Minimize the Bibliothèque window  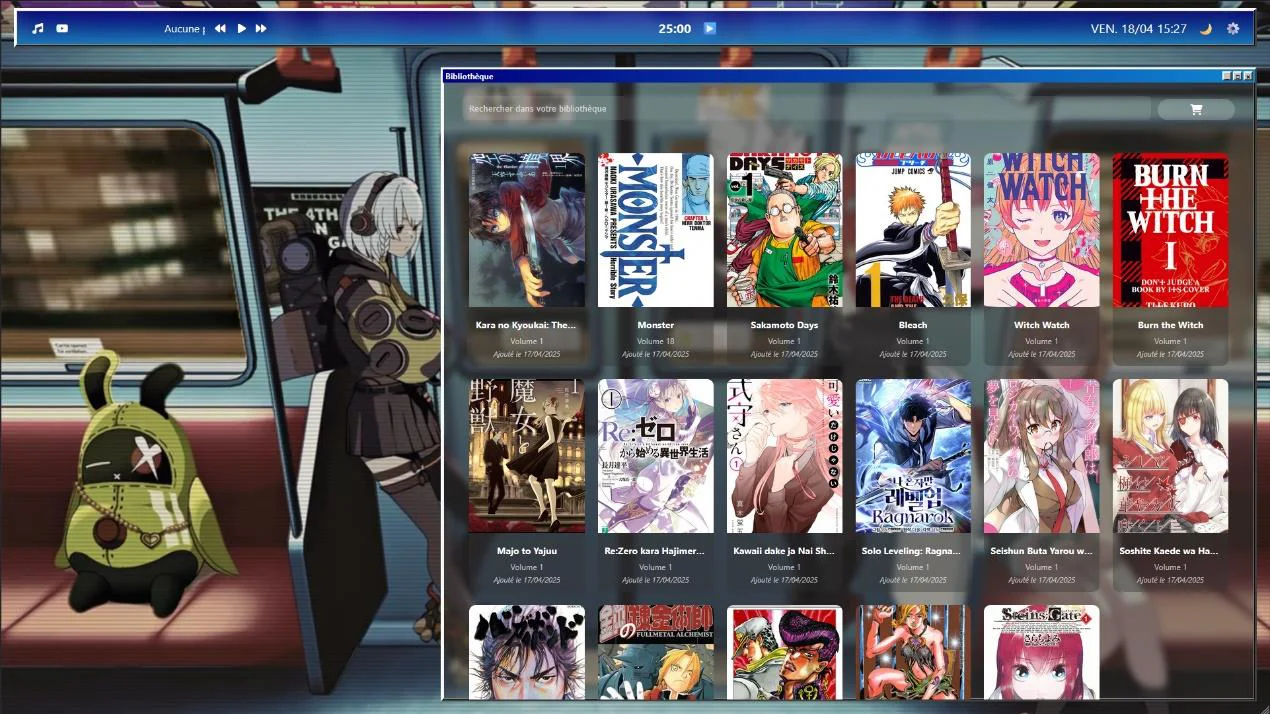click(x=1227, y=76)
